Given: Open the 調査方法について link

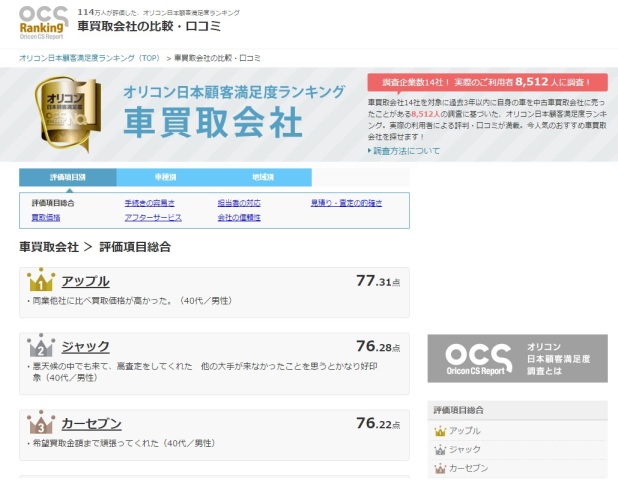Looking at the screenshot, I should pyautogui.click(x=406, y=151).
